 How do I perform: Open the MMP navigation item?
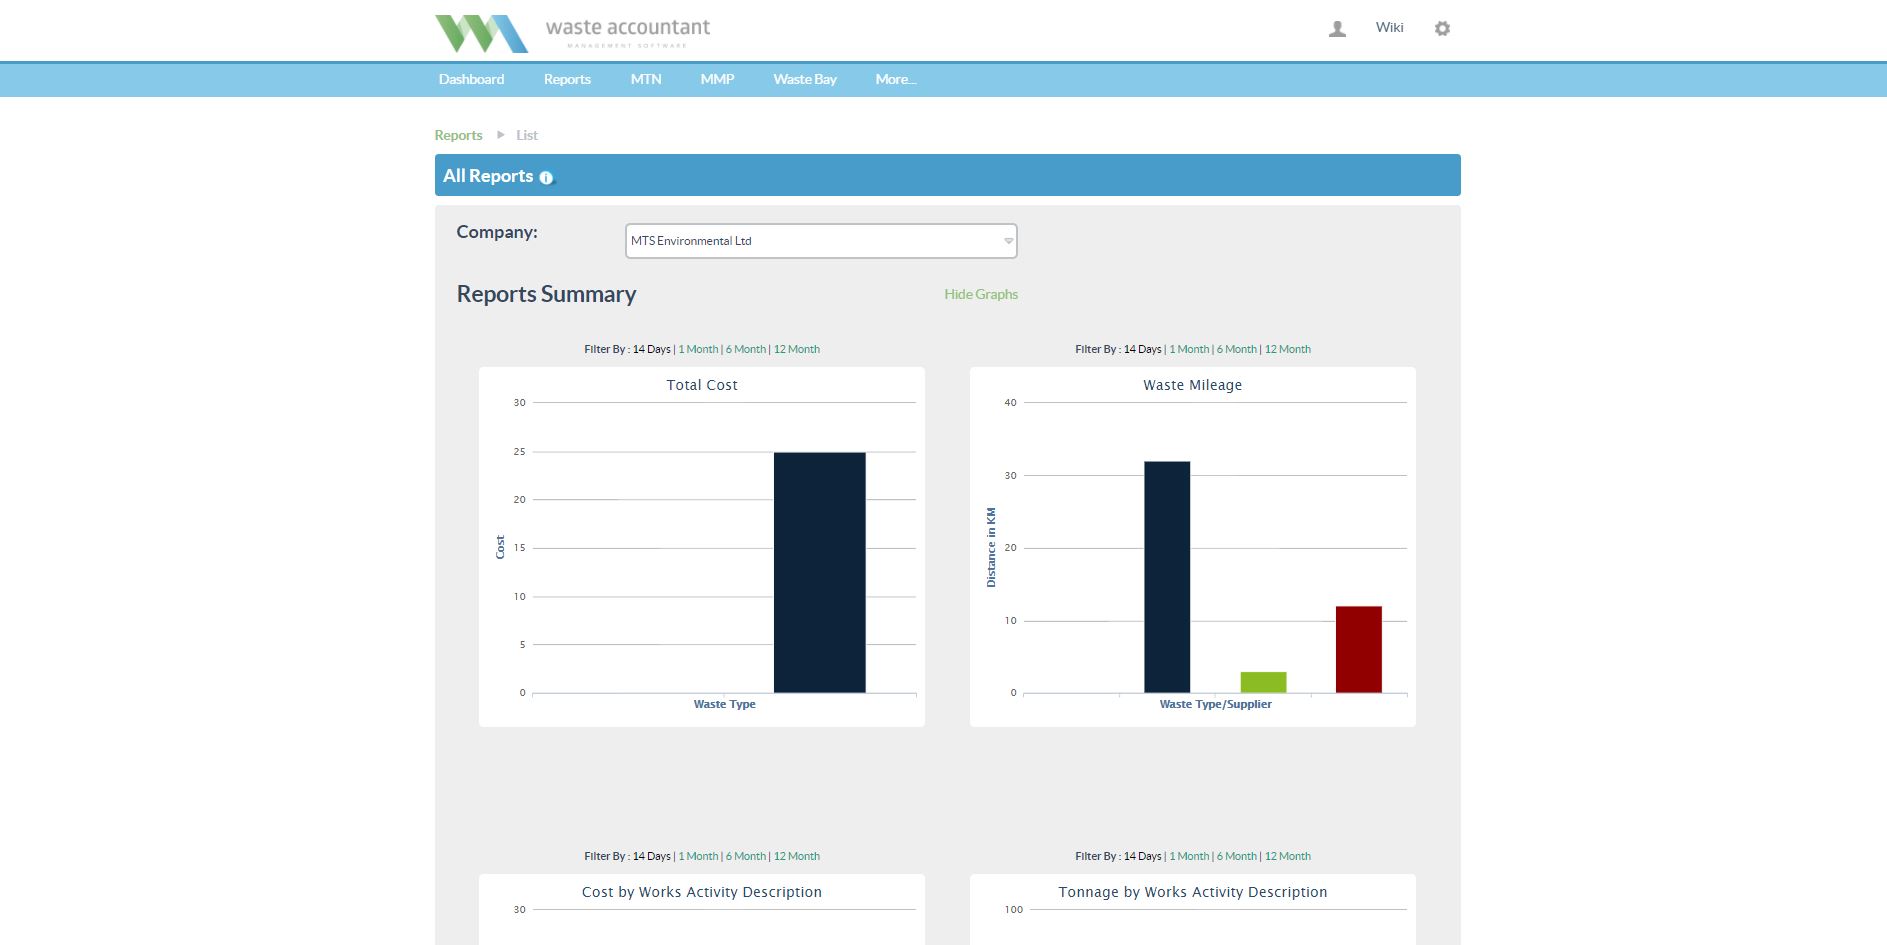tap(717, 80)
